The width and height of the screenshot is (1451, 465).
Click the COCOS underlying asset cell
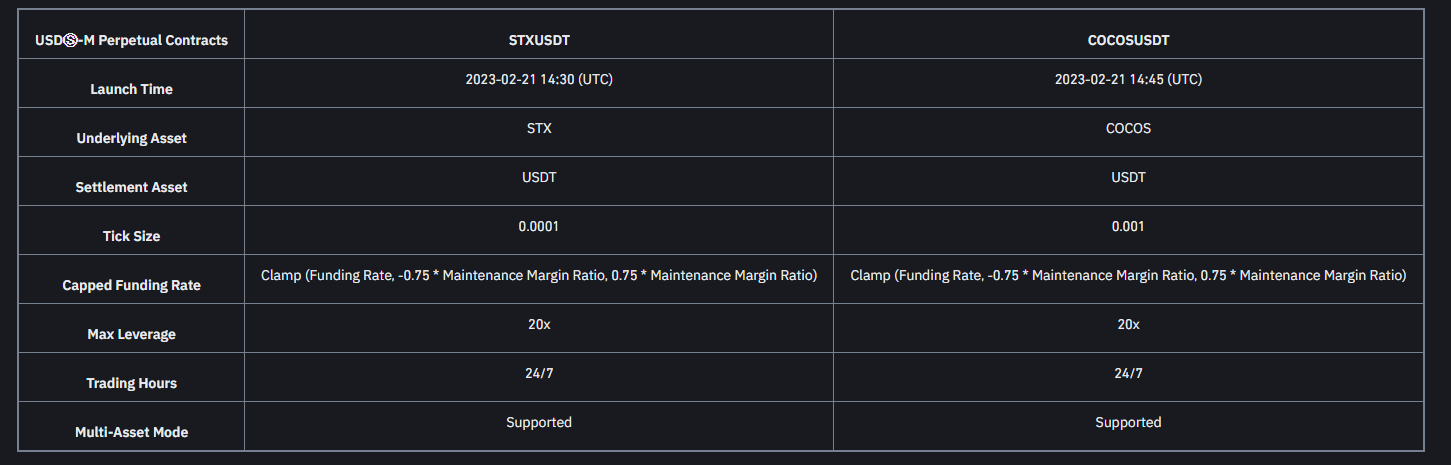click(1128, 128)
